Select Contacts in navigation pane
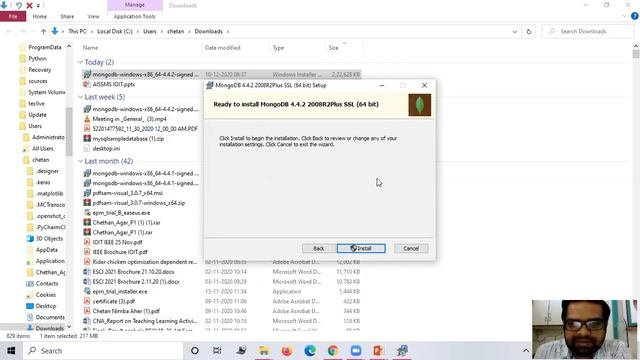The height and width of the screenshot is (360, 640). click(47, 283)
